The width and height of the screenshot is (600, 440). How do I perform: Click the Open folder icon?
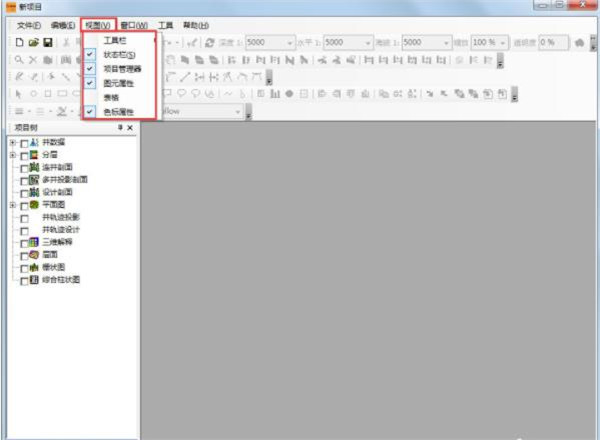pyautogui.click(x=33, y=43)
